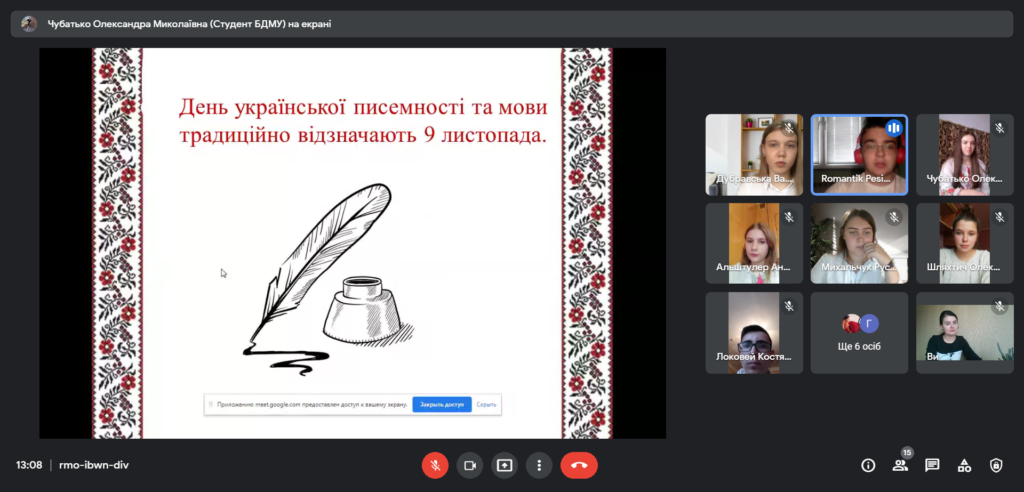Click the 'Скрыть' hide link in sharing bar

tap(486, 404)
